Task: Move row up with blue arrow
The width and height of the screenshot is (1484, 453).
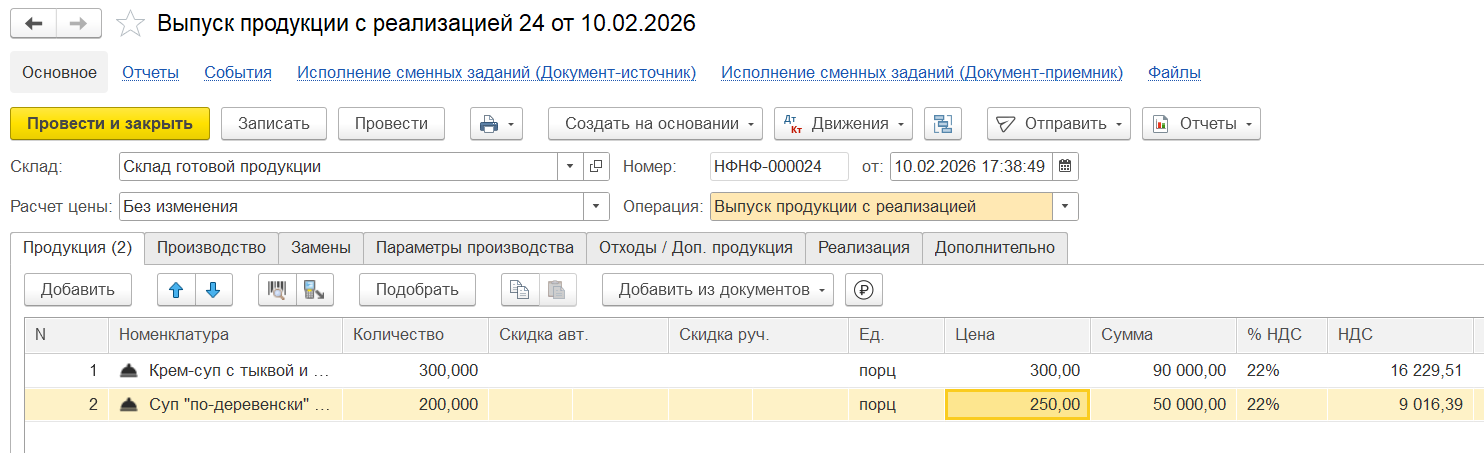Action: pos(177,290)
